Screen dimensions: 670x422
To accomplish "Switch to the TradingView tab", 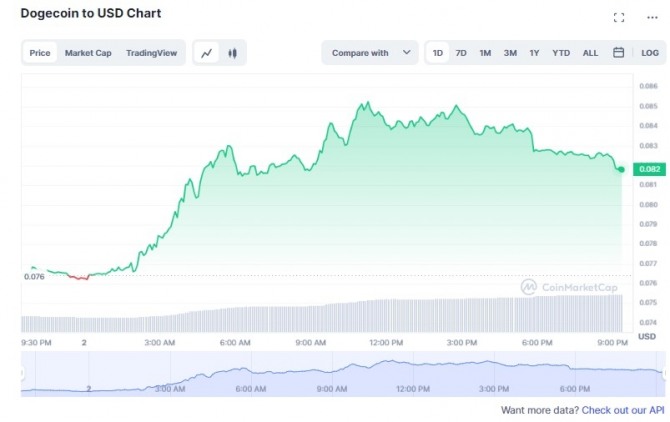I will click(x=151, y=53).
